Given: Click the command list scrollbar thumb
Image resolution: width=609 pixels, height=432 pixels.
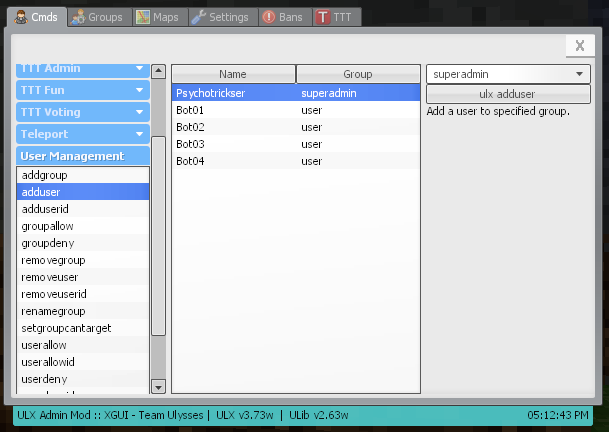Looking at the screenshot, I should point(158,236).
